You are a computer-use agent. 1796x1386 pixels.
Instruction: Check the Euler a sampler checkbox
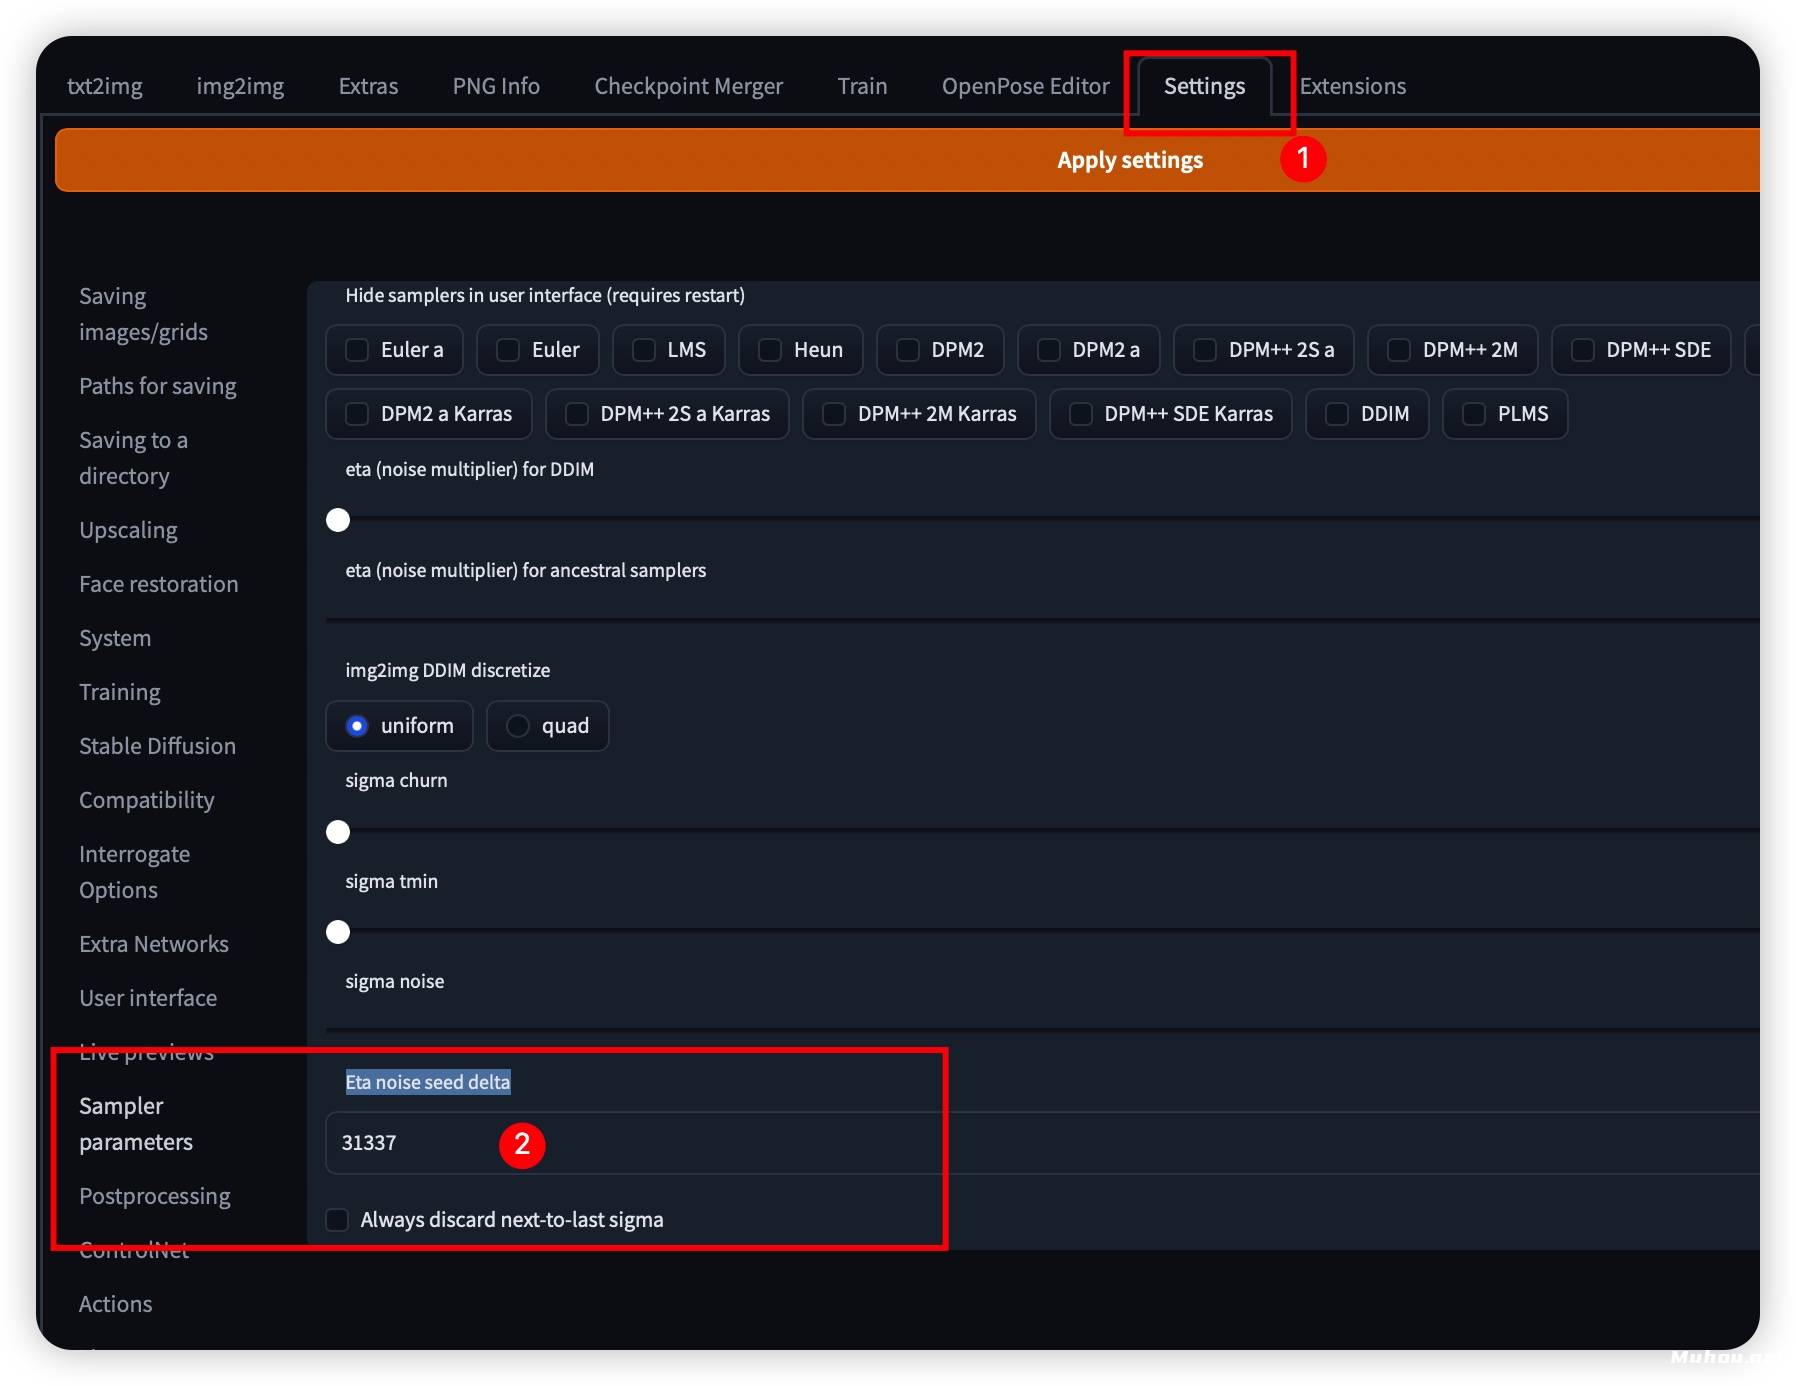(x=357, y=350)
